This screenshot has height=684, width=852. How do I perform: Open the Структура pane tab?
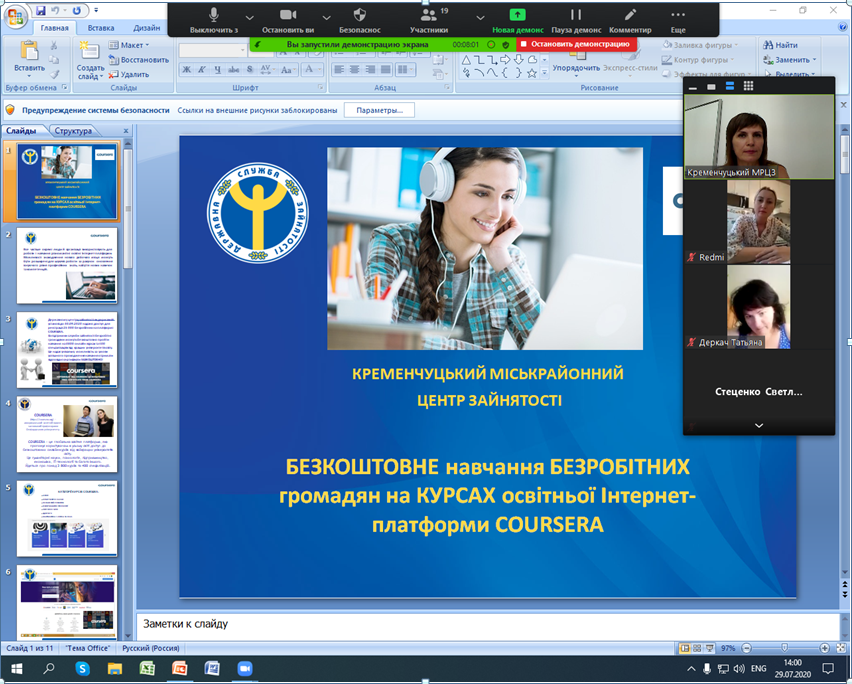click(74, 131)
